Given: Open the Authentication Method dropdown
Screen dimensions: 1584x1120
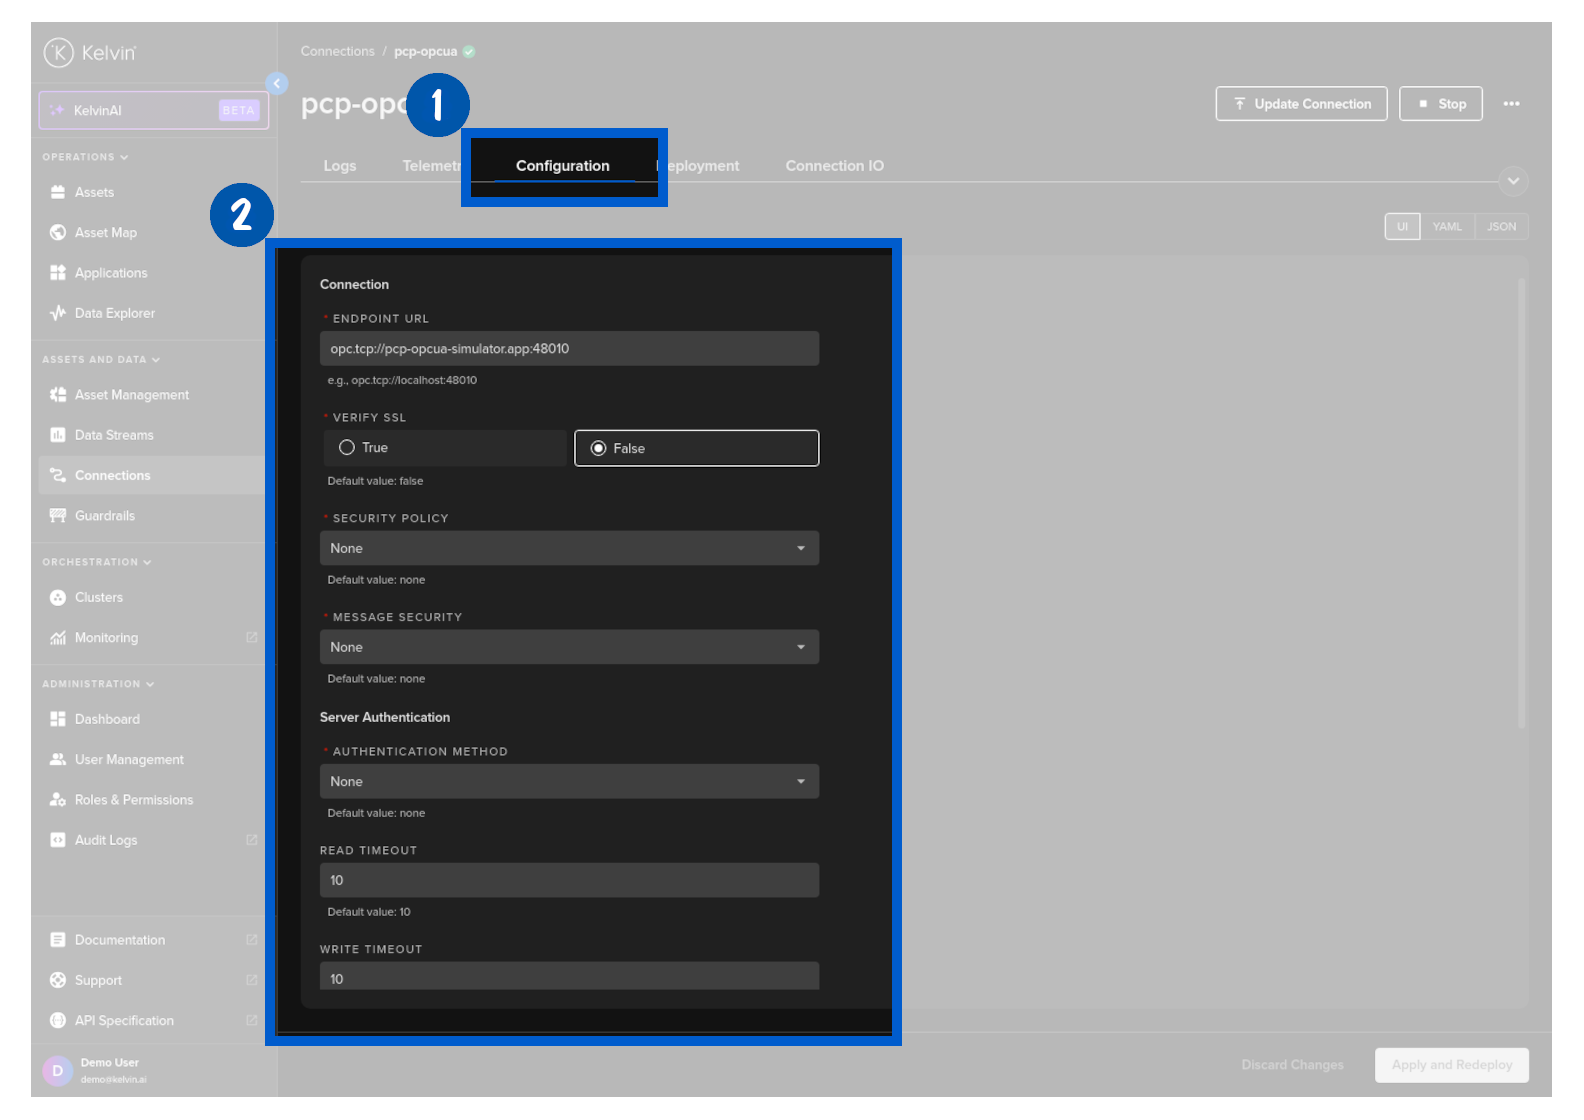Looking at the screenshot, I should click(569, 782).
